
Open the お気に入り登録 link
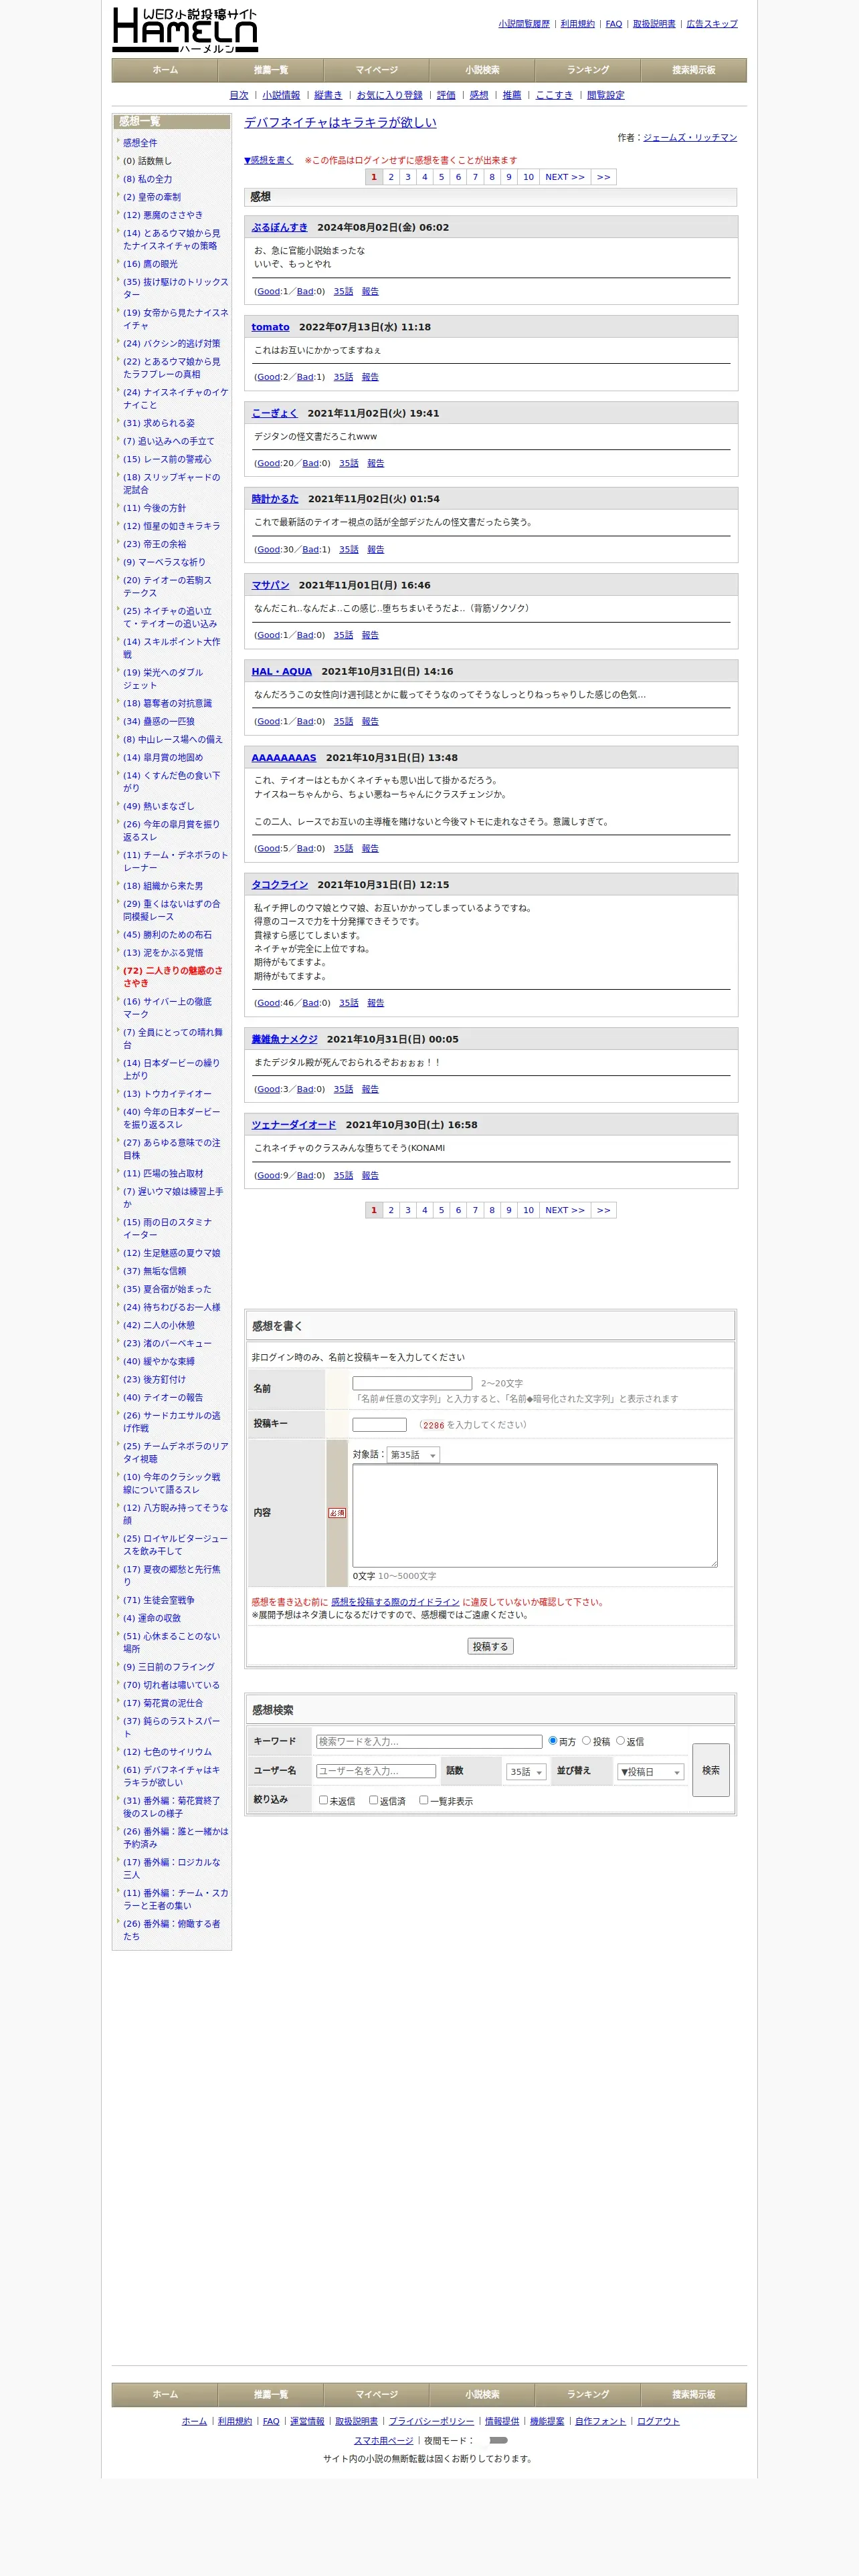tap(390, 95)
